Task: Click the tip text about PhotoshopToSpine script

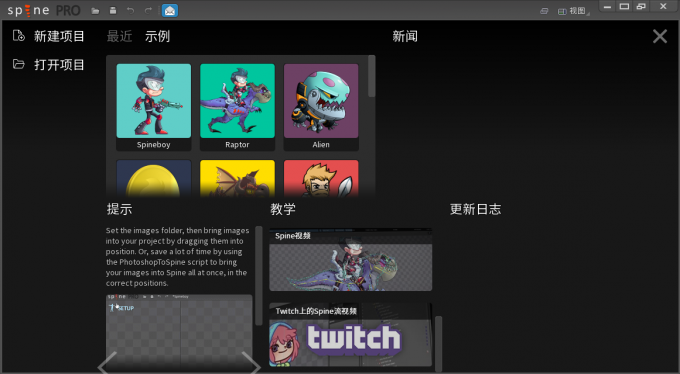Action: 177,257
